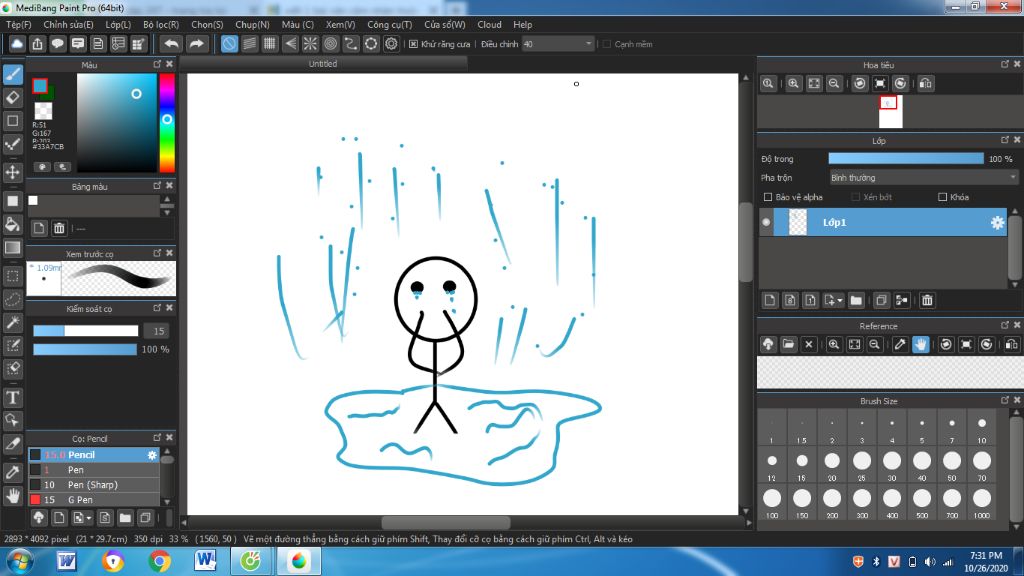Activate the rectangular Select tool
Screen dimensions: 1024x576
(13, 276)
